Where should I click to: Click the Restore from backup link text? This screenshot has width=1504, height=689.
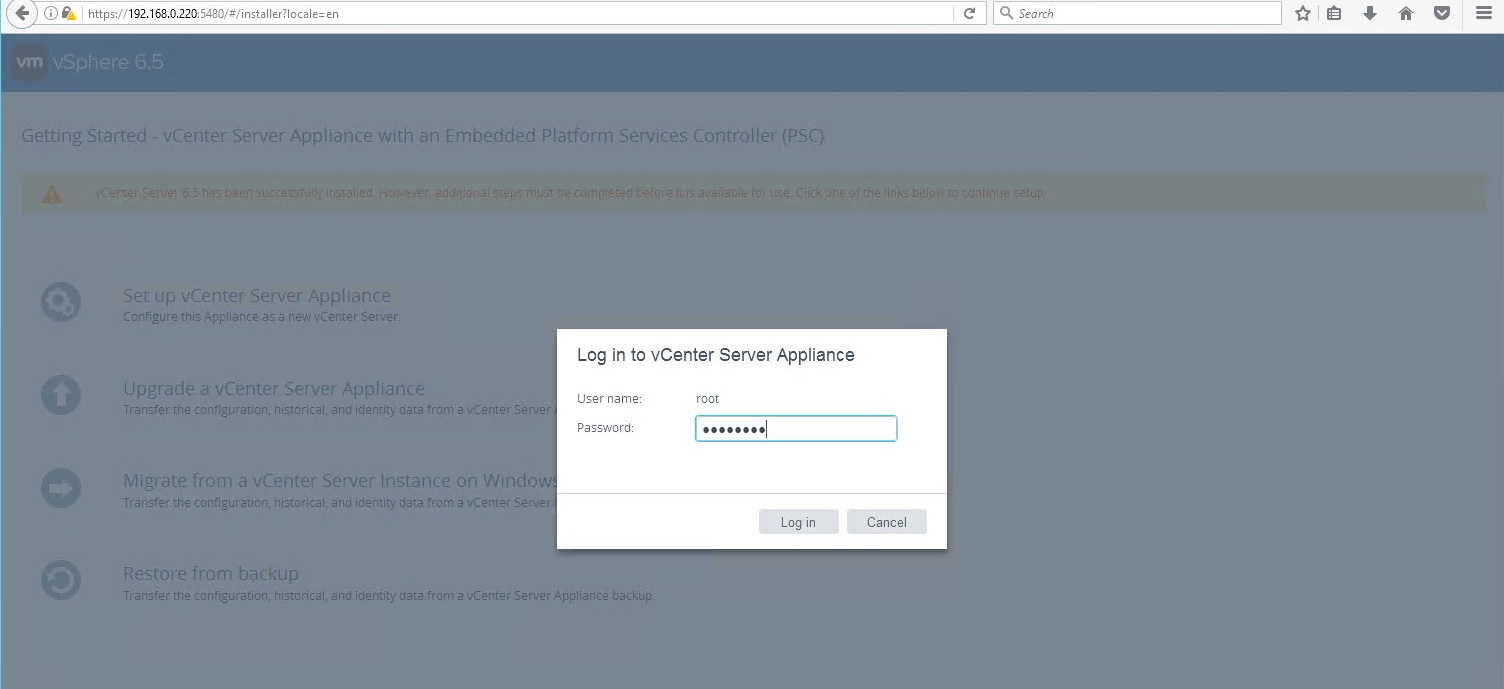click(x=211, y=574)
